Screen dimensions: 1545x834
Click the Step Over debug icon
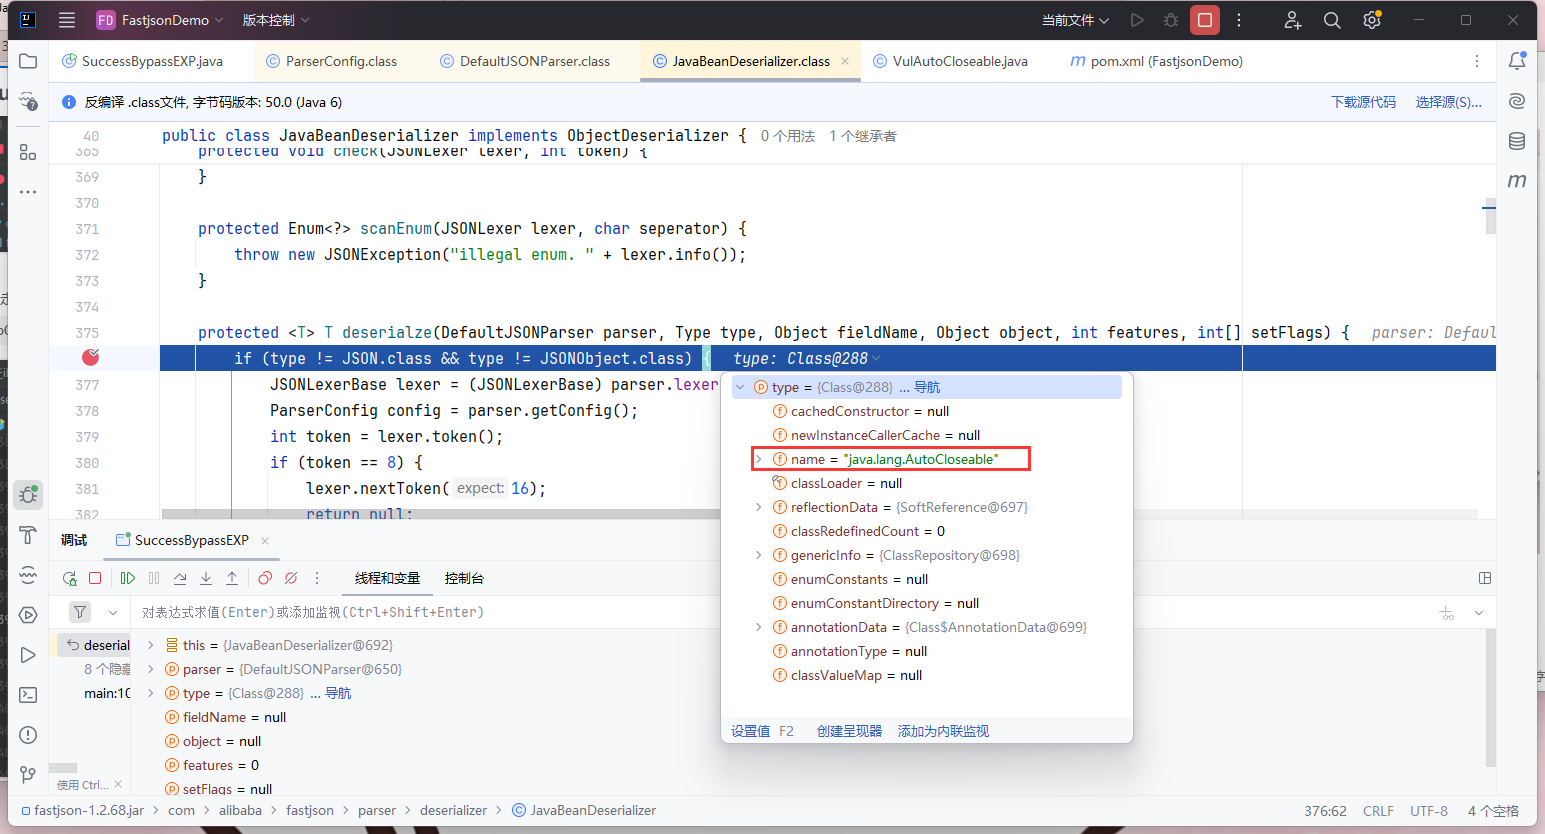(x=180, y=578)
